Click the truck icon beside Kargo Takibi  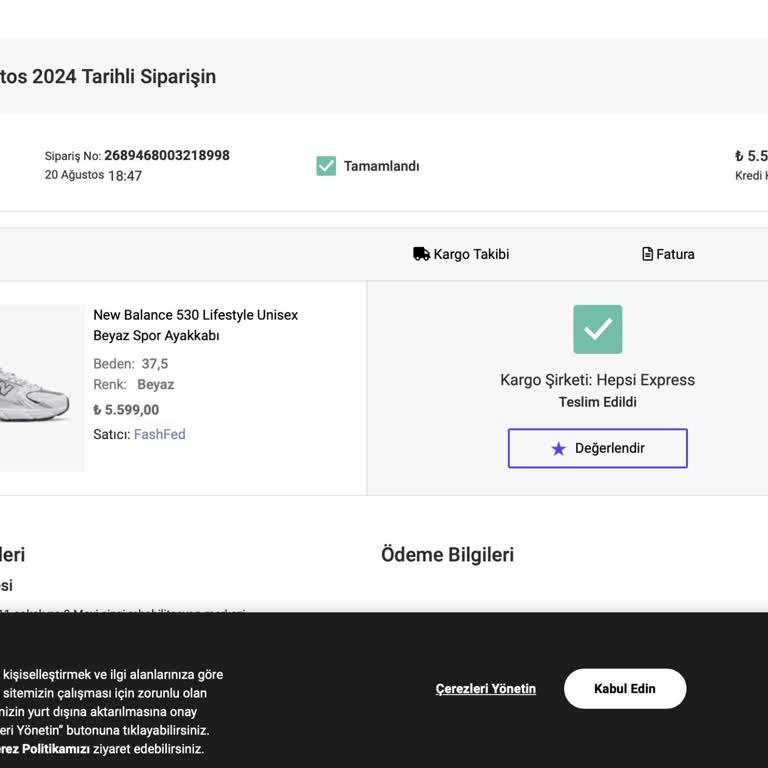pos(421,254)
